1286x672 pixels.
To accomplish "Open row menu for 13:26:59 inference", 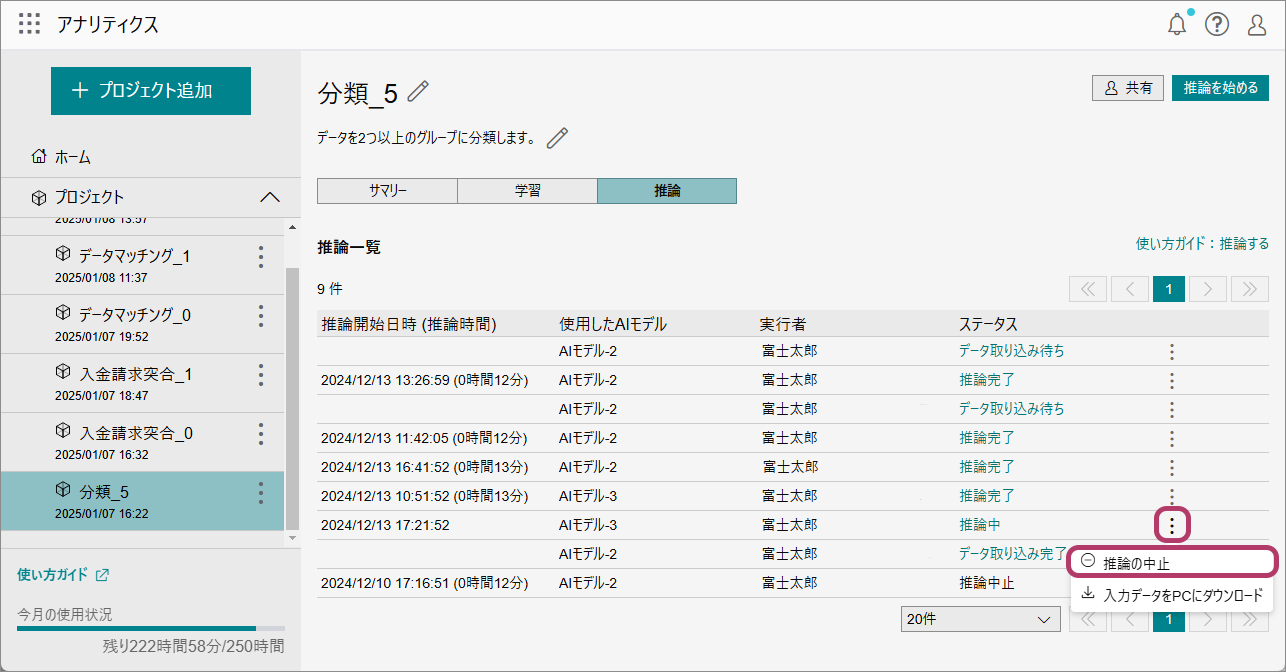I will pyautogui.click(x=1171, y=380).
